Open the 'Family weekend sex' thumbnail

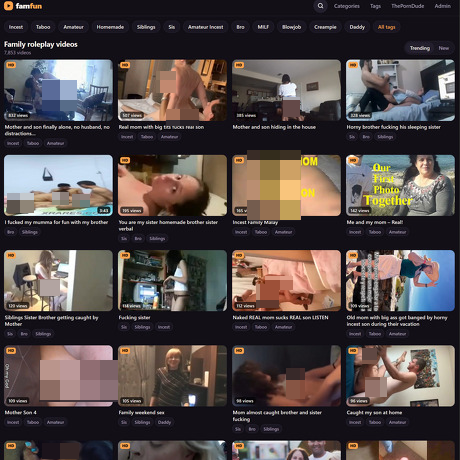coord(172,376)
